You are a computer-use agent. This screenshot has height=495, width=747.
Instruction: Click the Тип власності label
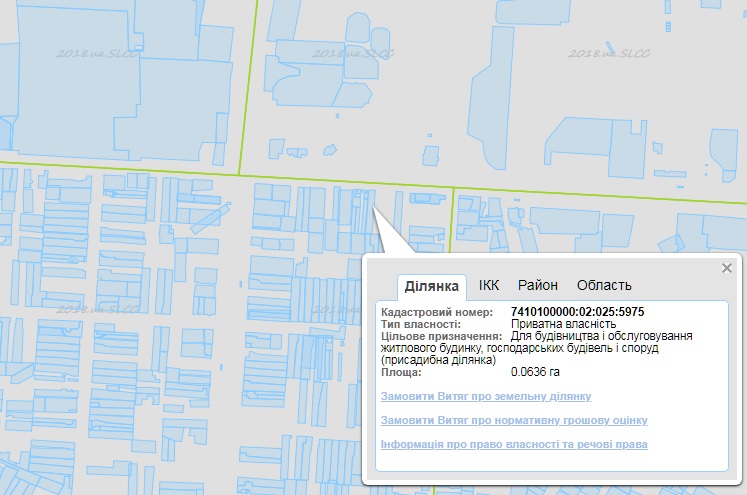421,325
